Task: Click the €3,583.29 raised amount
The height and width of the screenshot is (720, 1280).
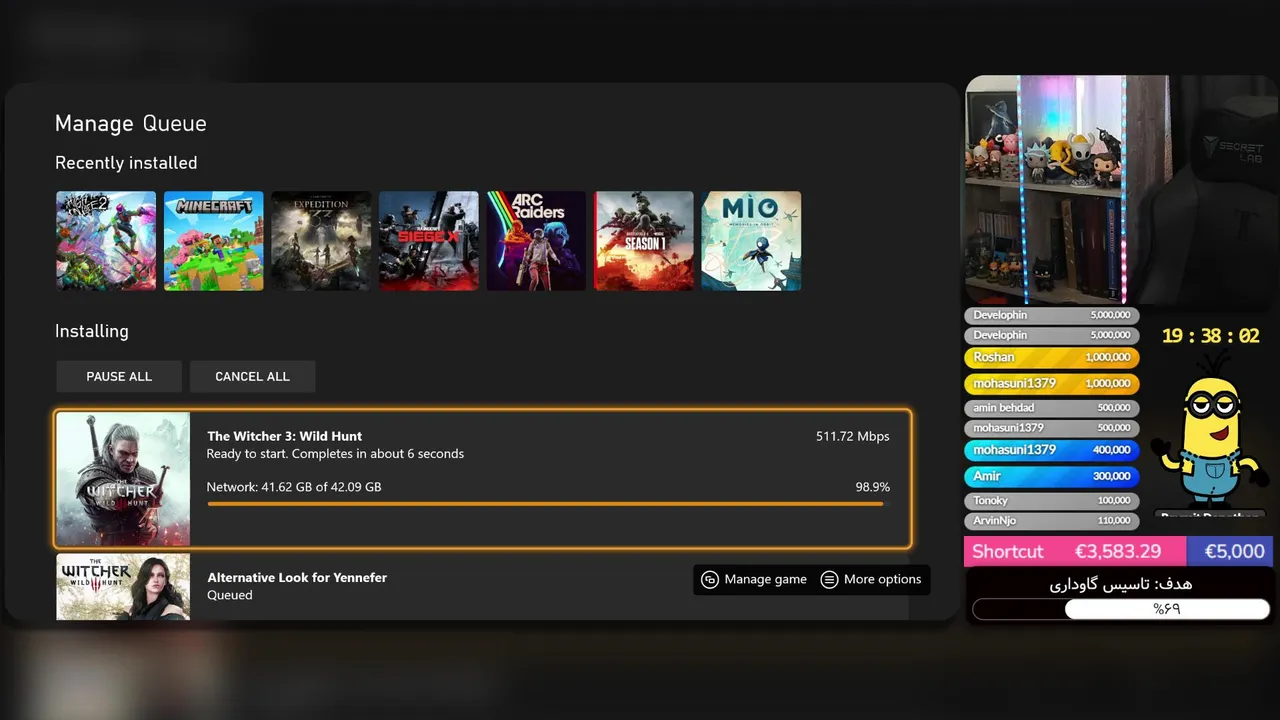Action: (x=1118, y=552)
